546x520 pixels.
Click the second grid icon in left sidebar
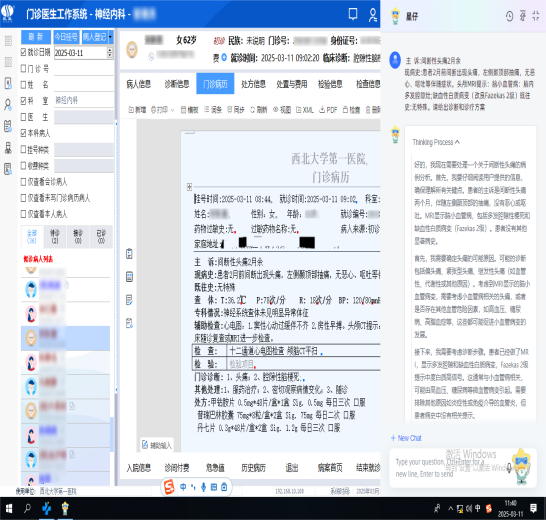click(8, 62)
